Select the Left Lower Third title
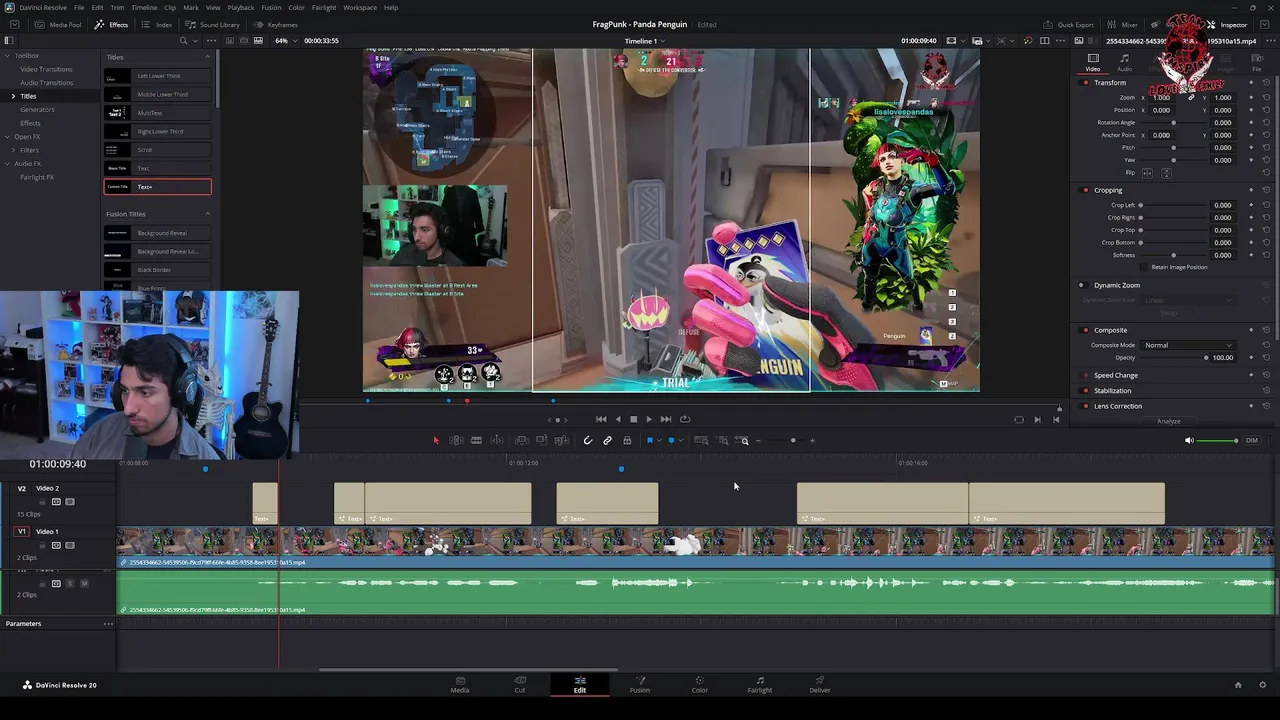Image resolution: width=1280 pixels, height=720 pixels. click(158, 76)
